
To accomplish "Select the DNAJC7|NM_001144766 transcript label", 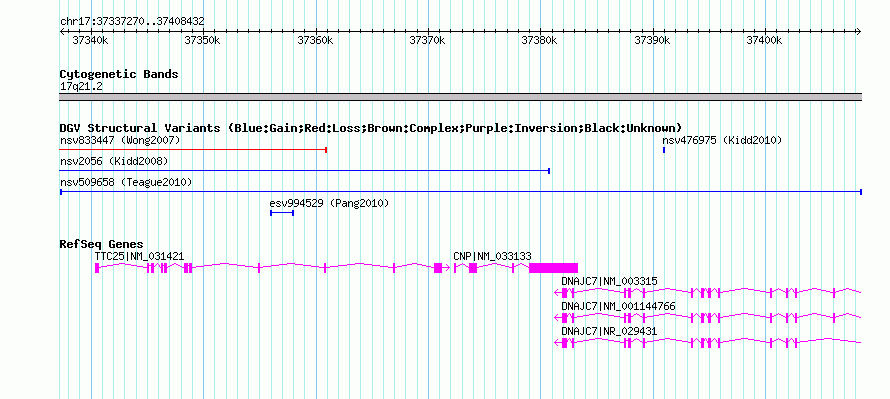I will tap(618, 306).
